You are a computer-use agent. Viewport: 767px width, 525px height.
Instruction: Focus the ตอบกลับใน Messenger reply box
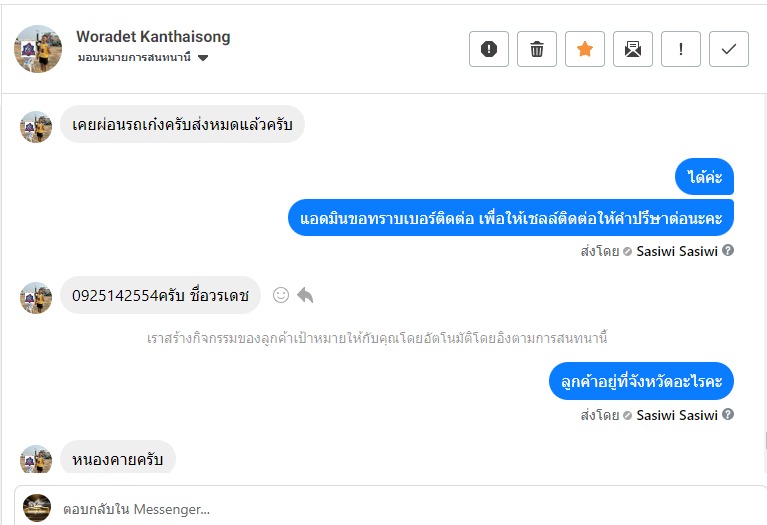point(400,509)
